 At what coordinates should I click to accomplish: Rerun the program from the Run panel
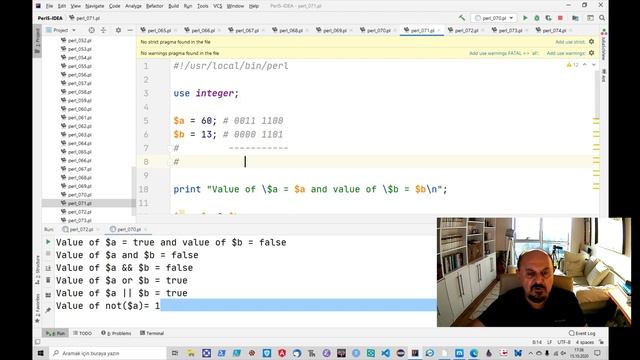tap(48, 242)
